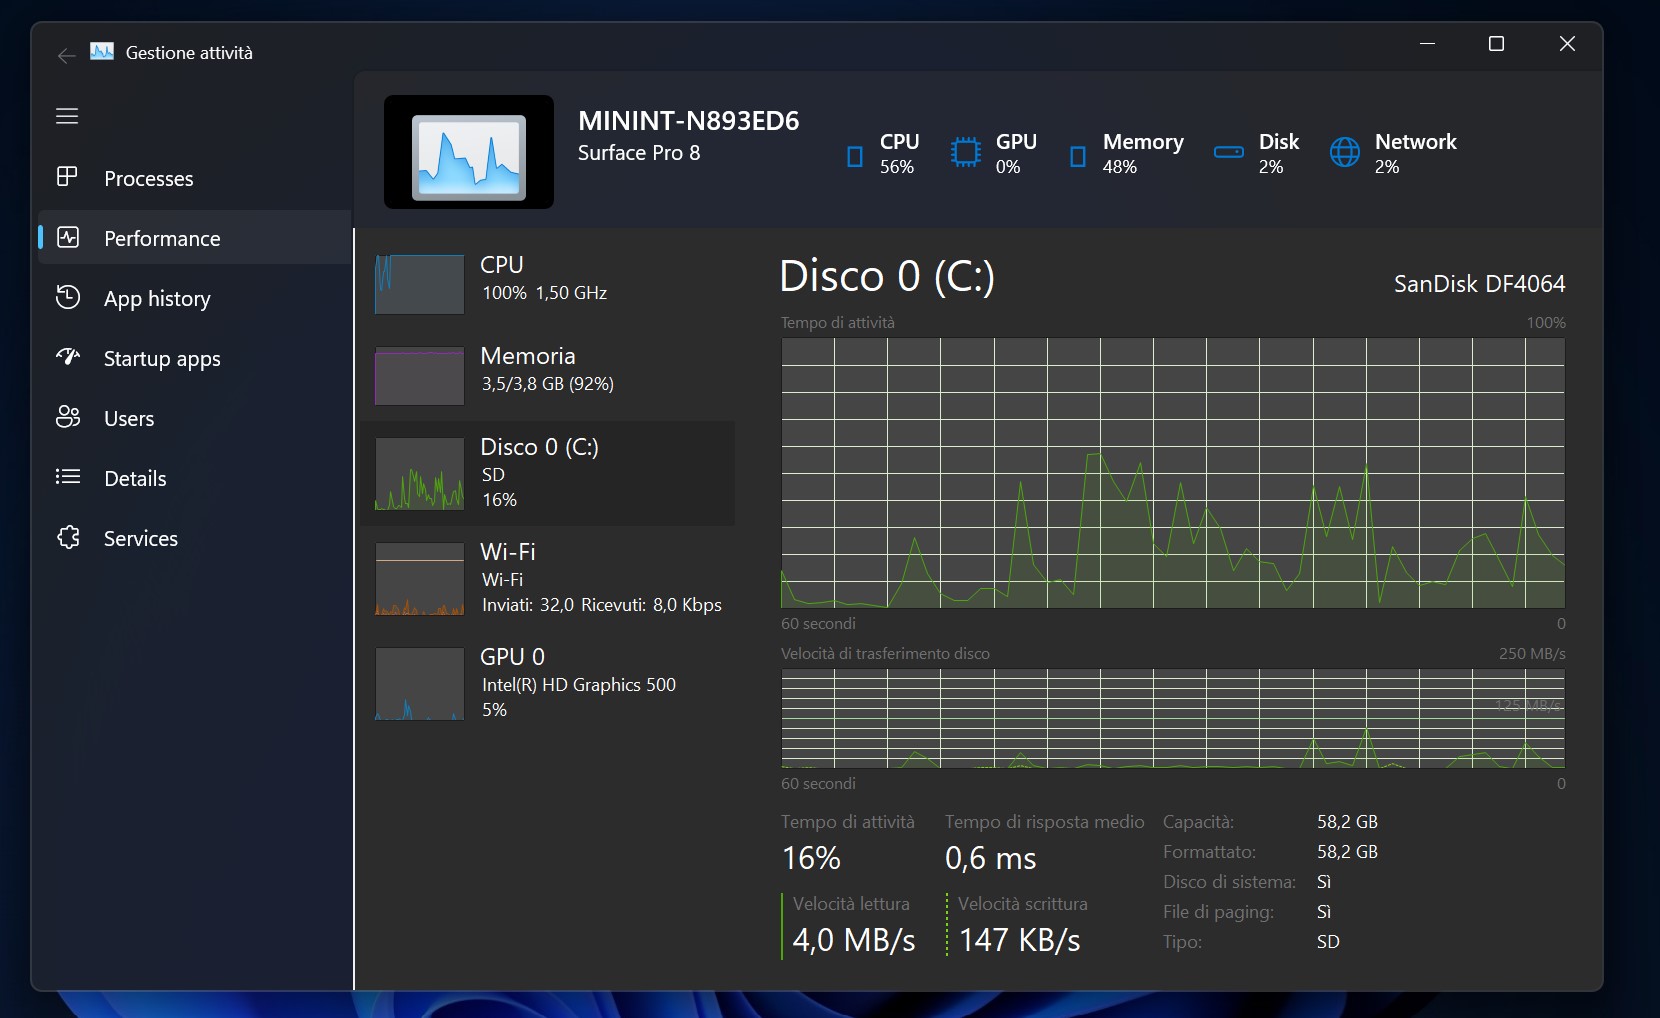Click the back arrow in title bar
This screenshot has width=1660, height=1018.
pos(66,56)
